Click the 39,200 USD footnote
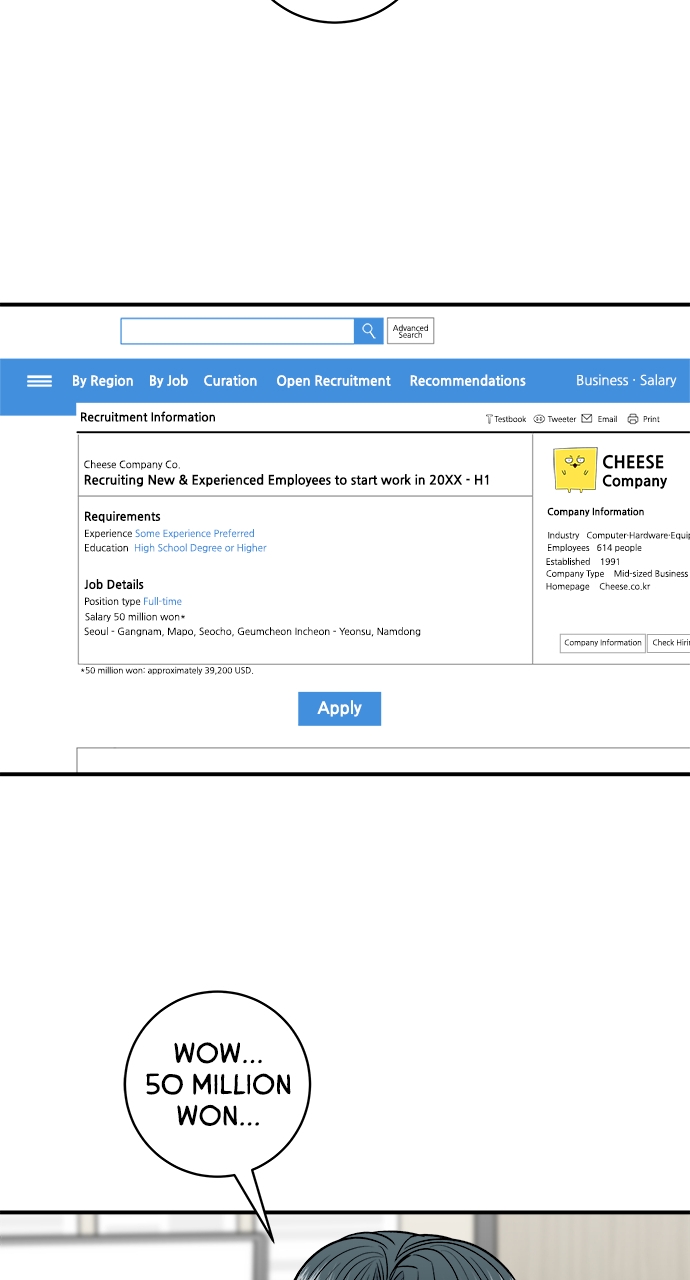This screenshot has width=690, height=1280. click(167, 671)
